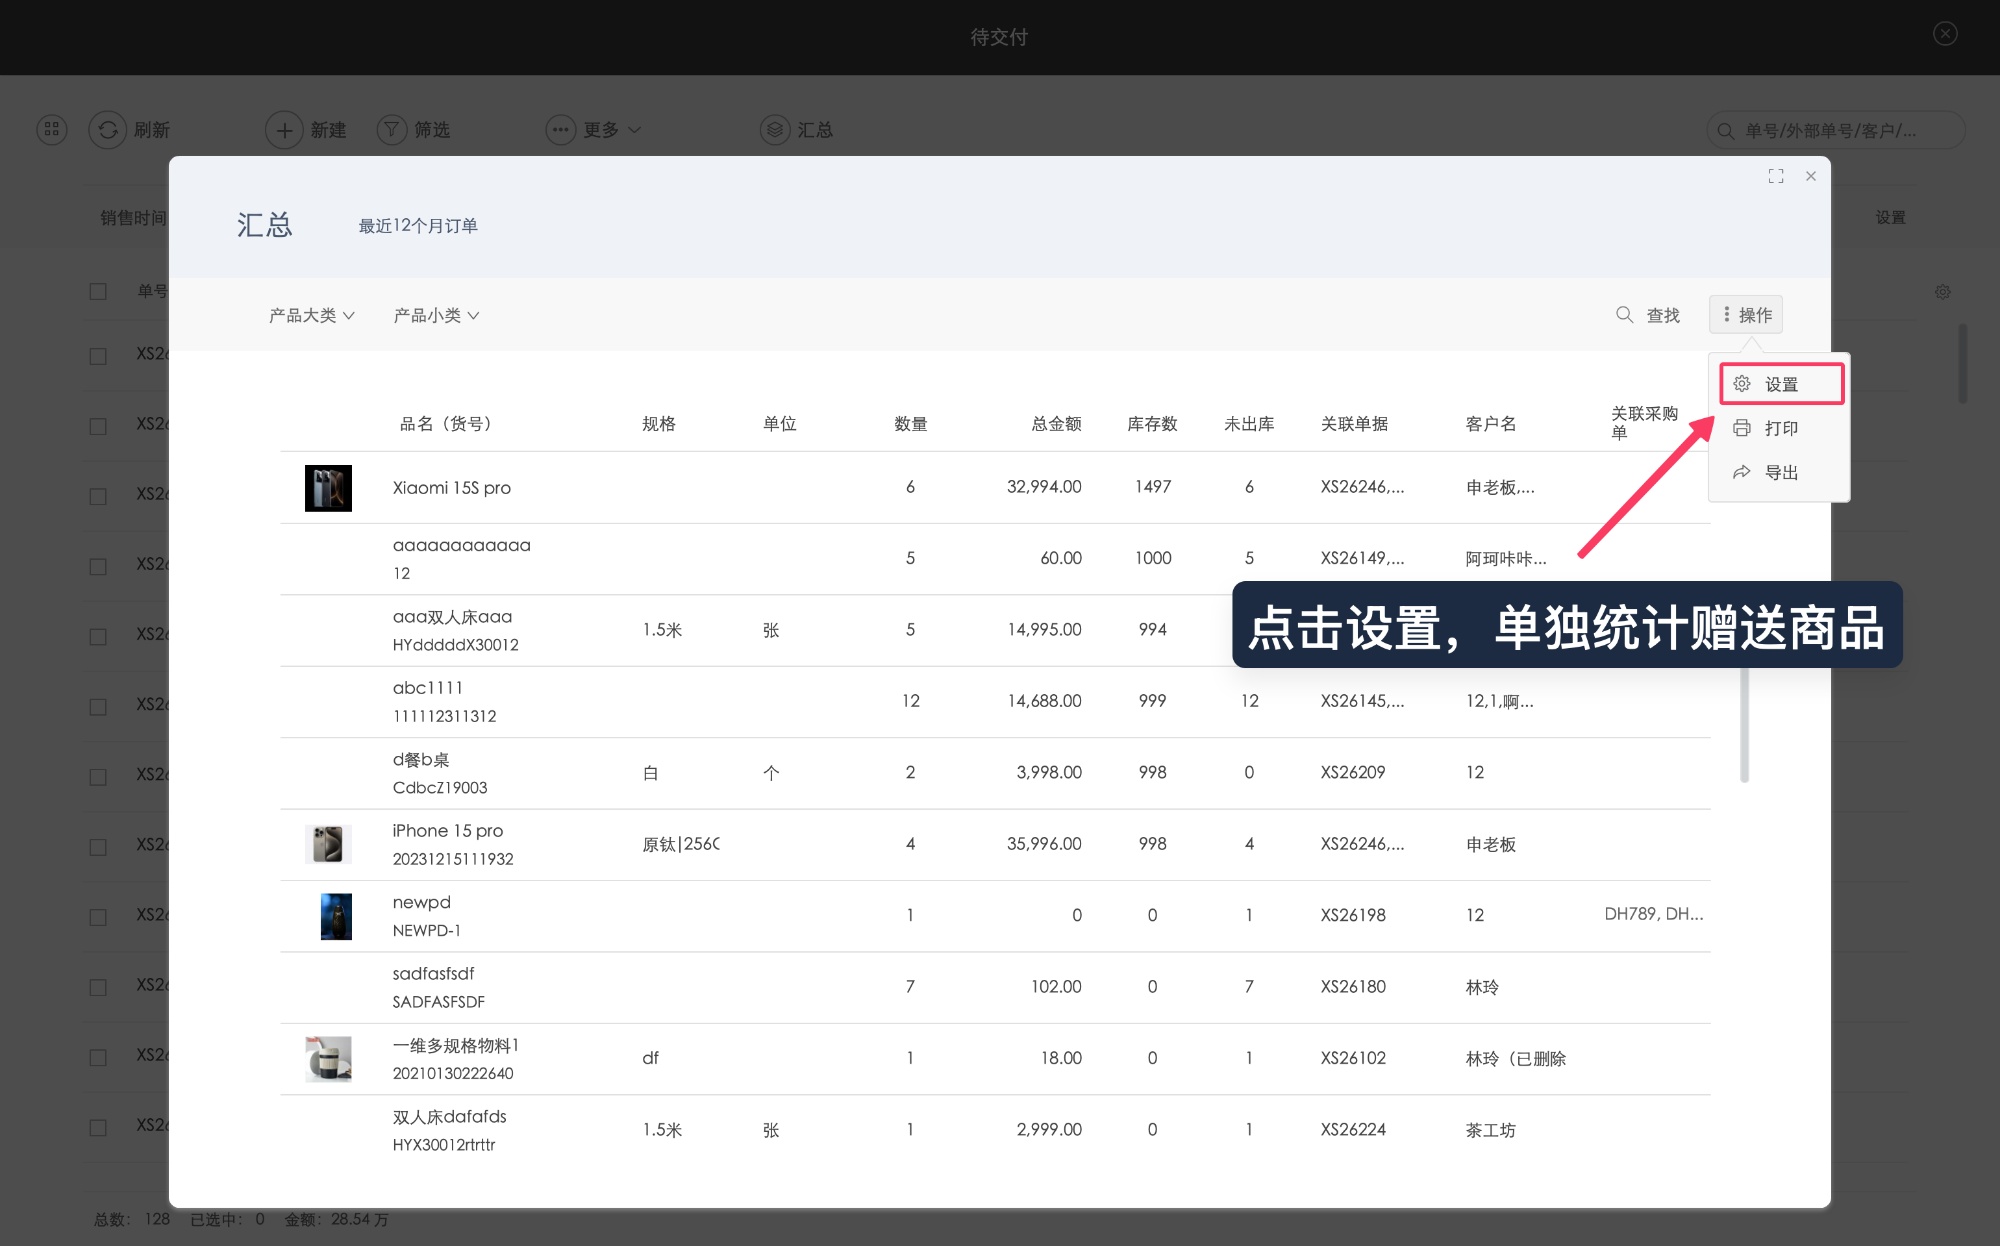Click the fullscreen expand icon in dialog
This screenshot has height=1246, width=2000.
[1776, 176]
